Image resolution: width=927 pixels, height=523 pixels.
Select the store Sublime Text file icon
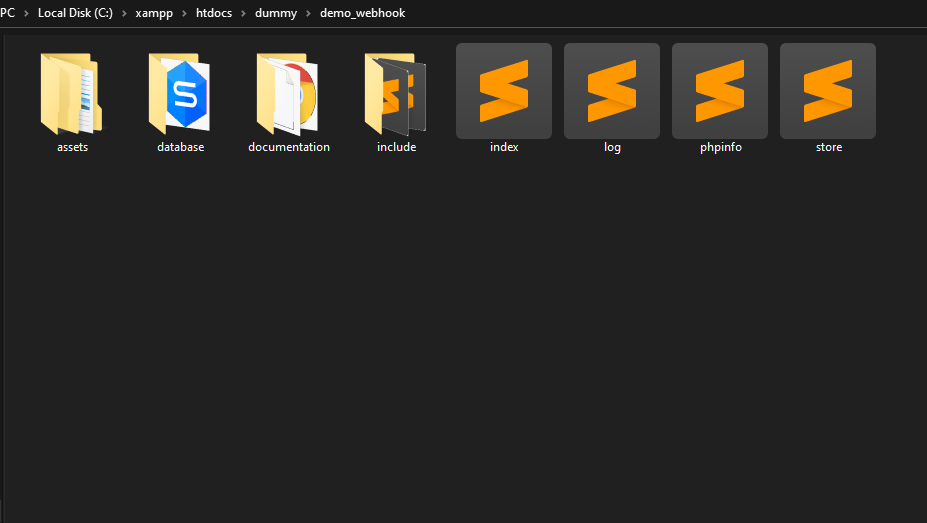point(828,91)
